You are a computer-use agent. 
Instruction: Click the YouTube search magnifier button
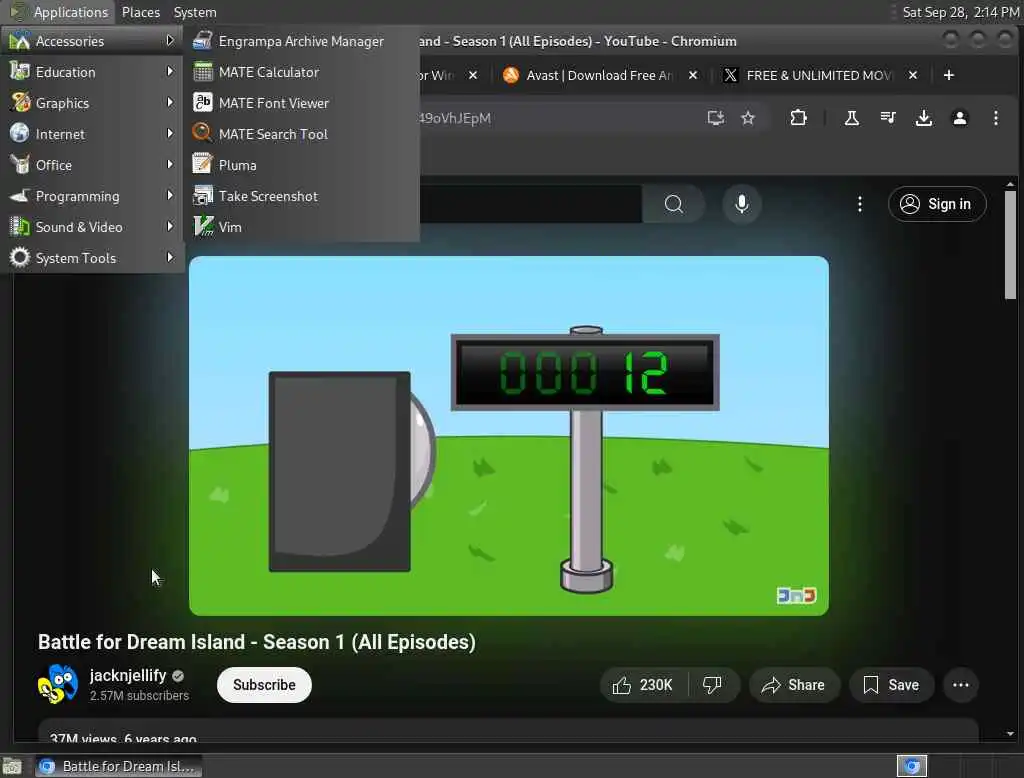pyautogui.click(x=673, y=204)
